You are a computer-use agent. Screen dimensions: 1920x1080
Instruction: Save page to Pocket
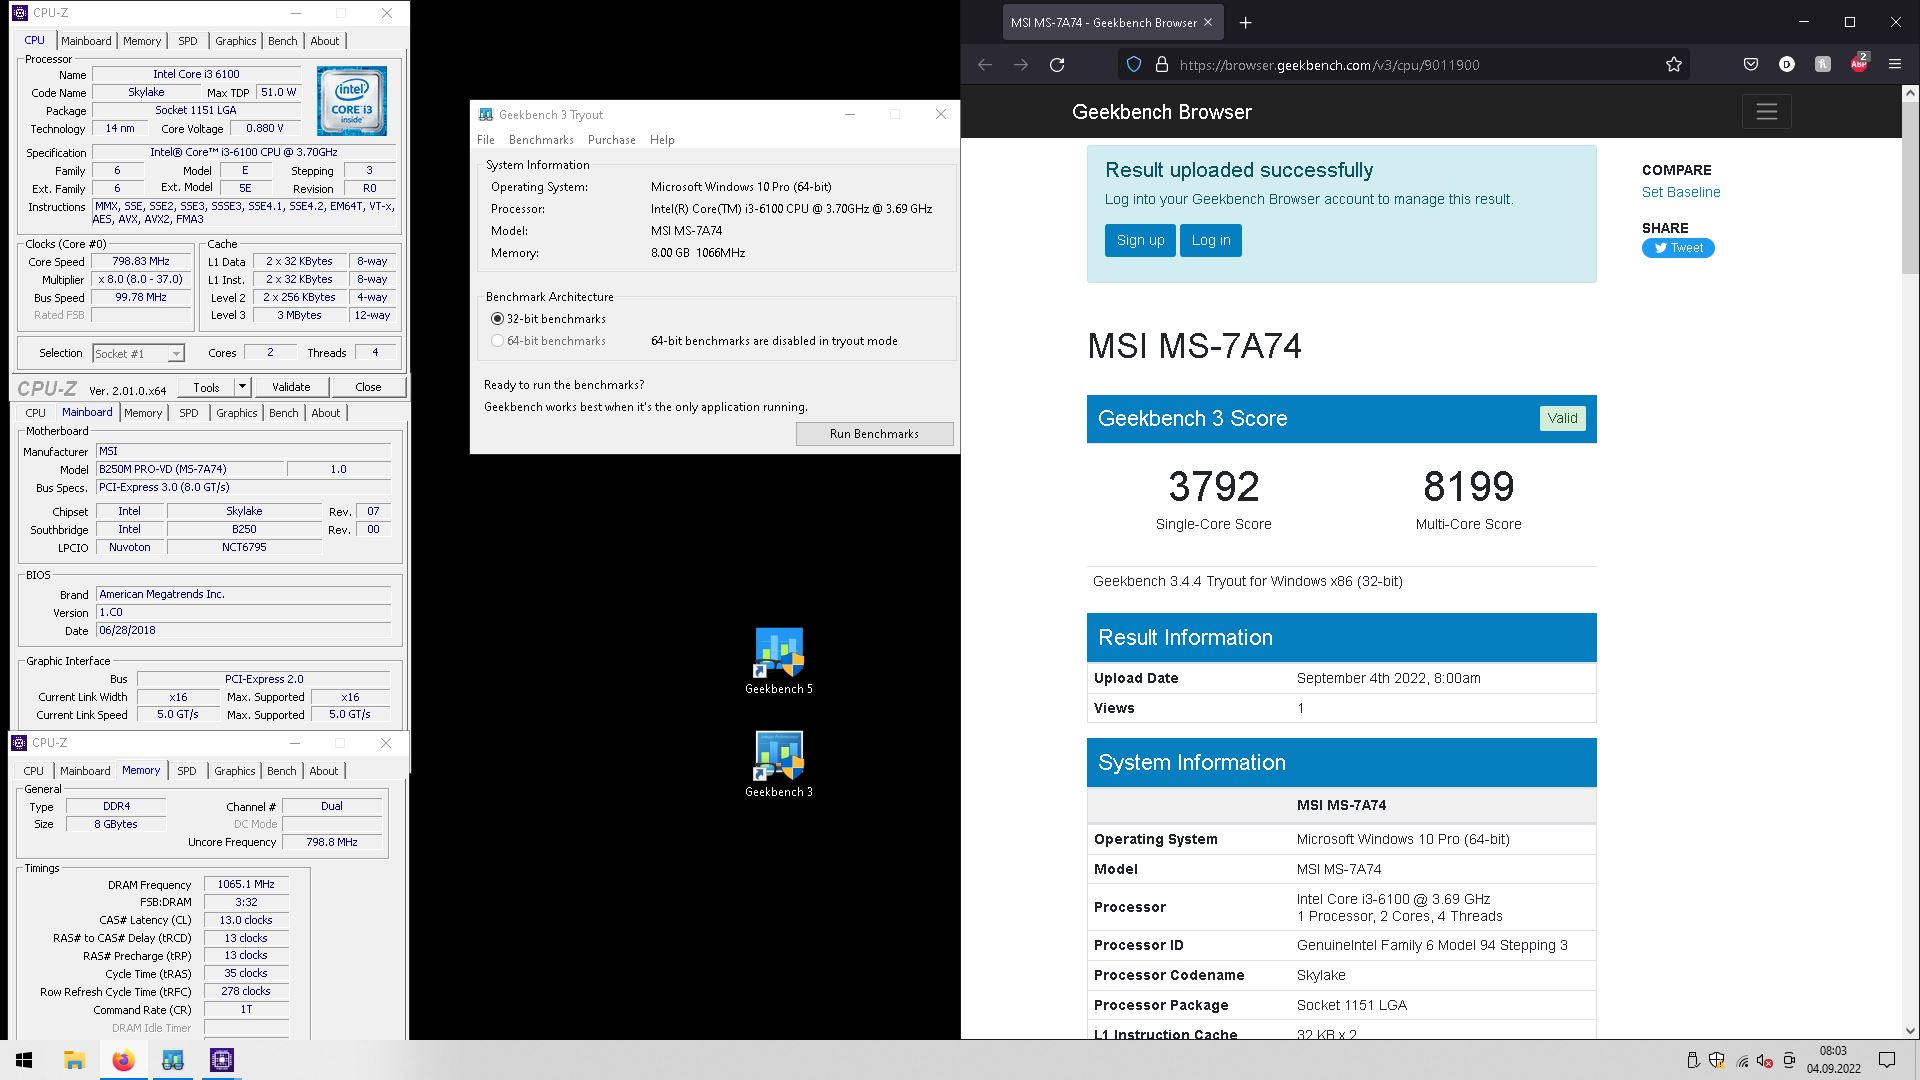coord(1751,65)
